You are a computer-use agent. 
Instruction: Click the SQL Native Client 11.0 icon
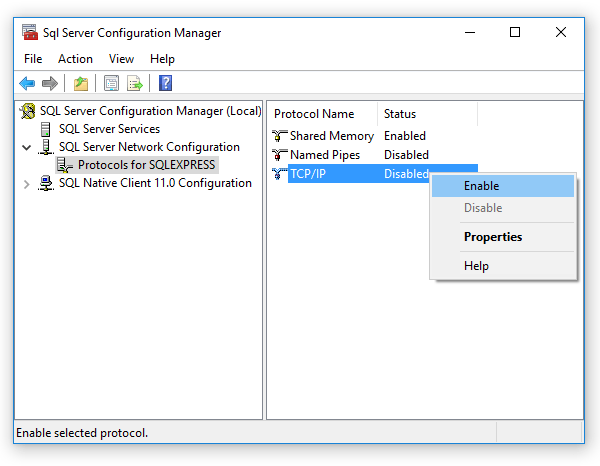tap(46, 183)
